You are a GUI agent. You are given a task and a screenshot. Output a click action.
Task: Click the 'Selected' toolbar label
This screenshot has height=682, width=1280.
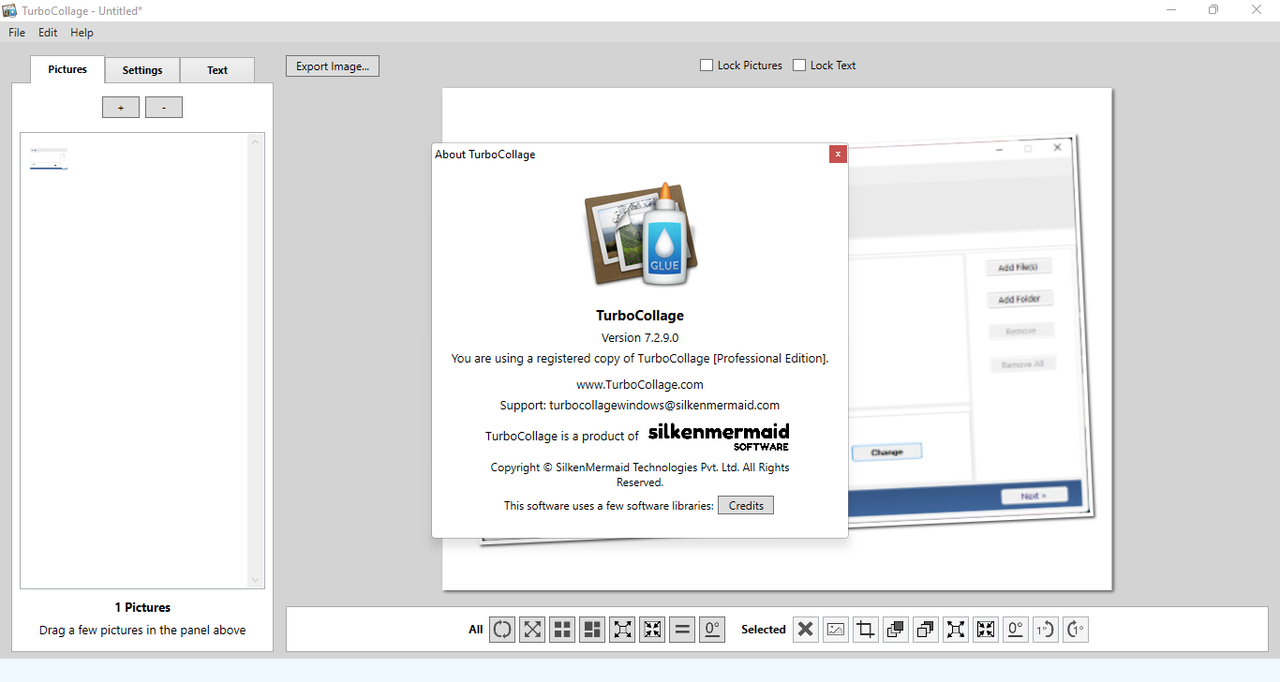coord(763,629)
